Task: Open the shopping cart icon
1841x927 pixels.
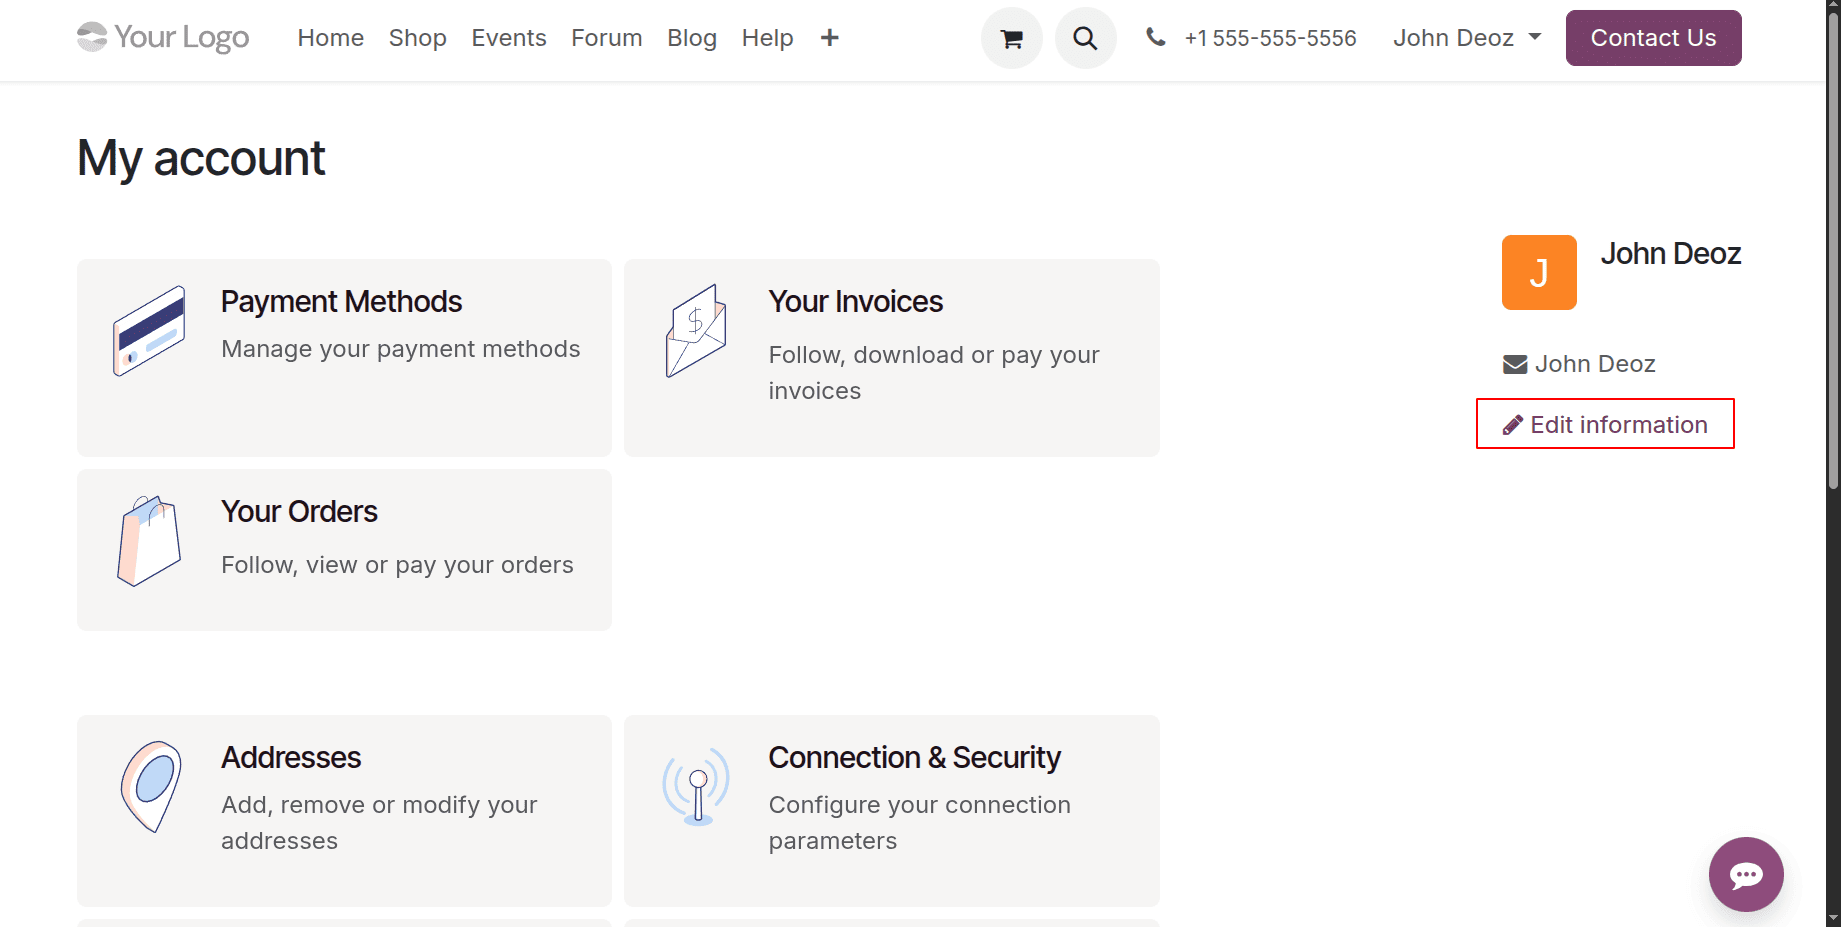Action: pyautogui.click(x=1011, y=38)
